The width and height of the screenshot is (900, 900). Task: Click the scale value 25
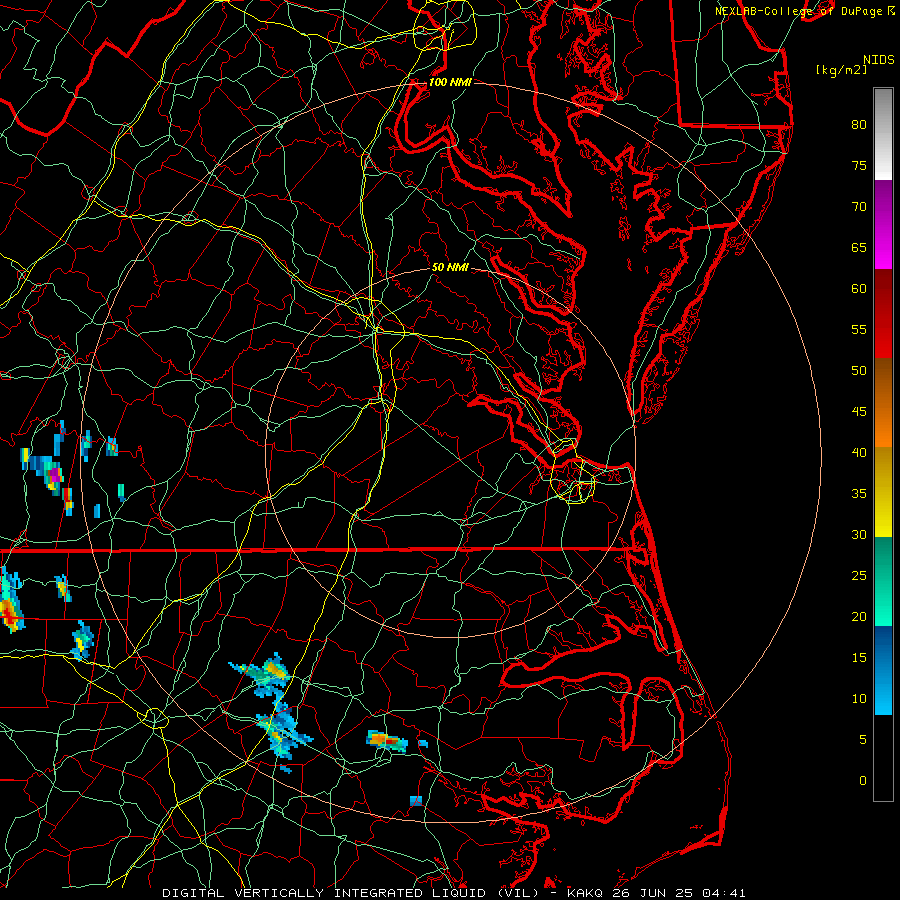point(859,576)
